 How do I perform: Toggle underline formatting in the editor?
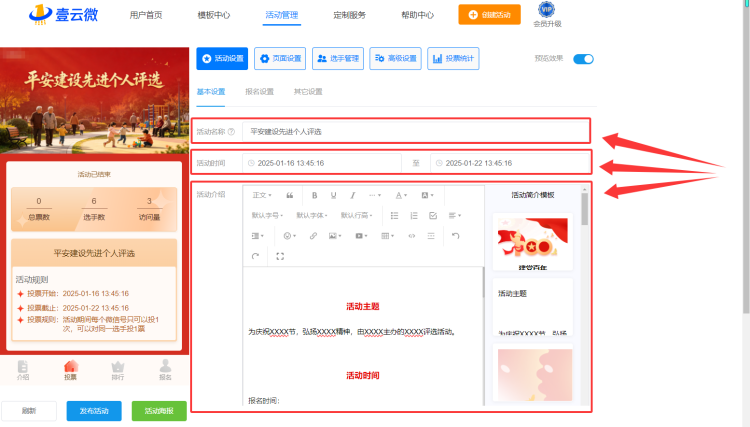click(333, 195)
